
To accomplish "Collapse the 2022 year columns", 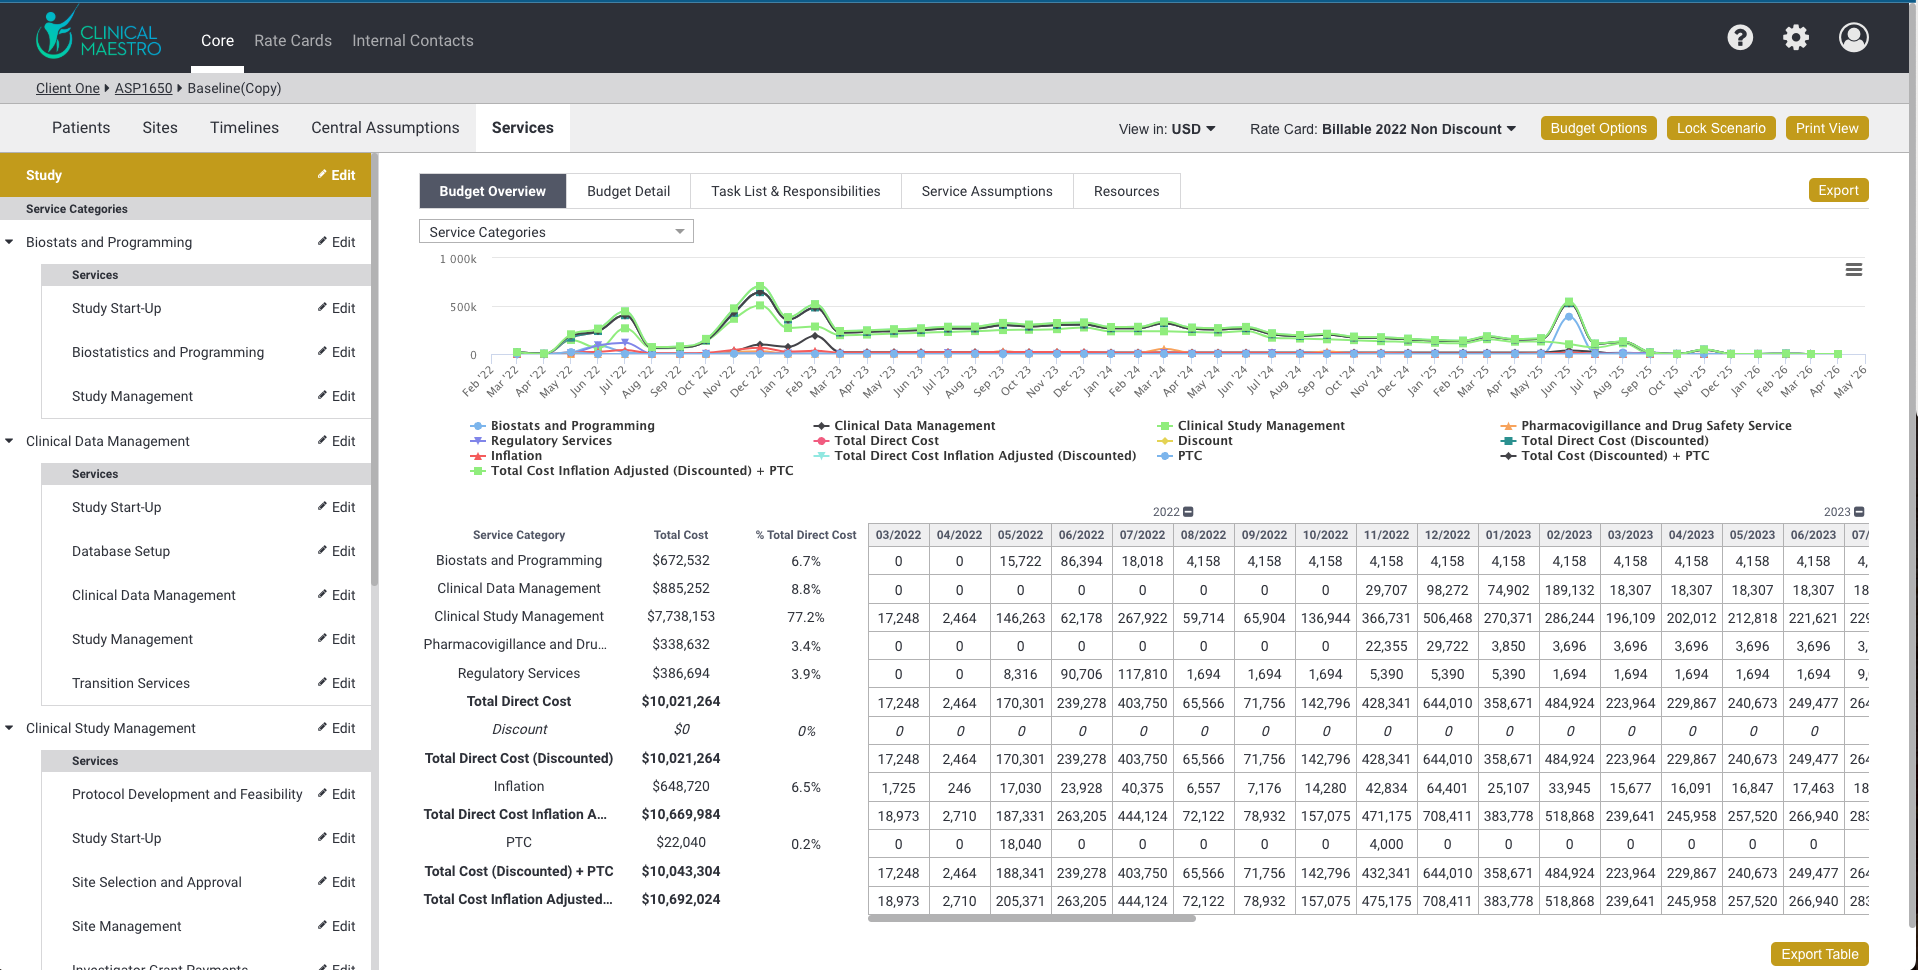I will click(1188, 512).
